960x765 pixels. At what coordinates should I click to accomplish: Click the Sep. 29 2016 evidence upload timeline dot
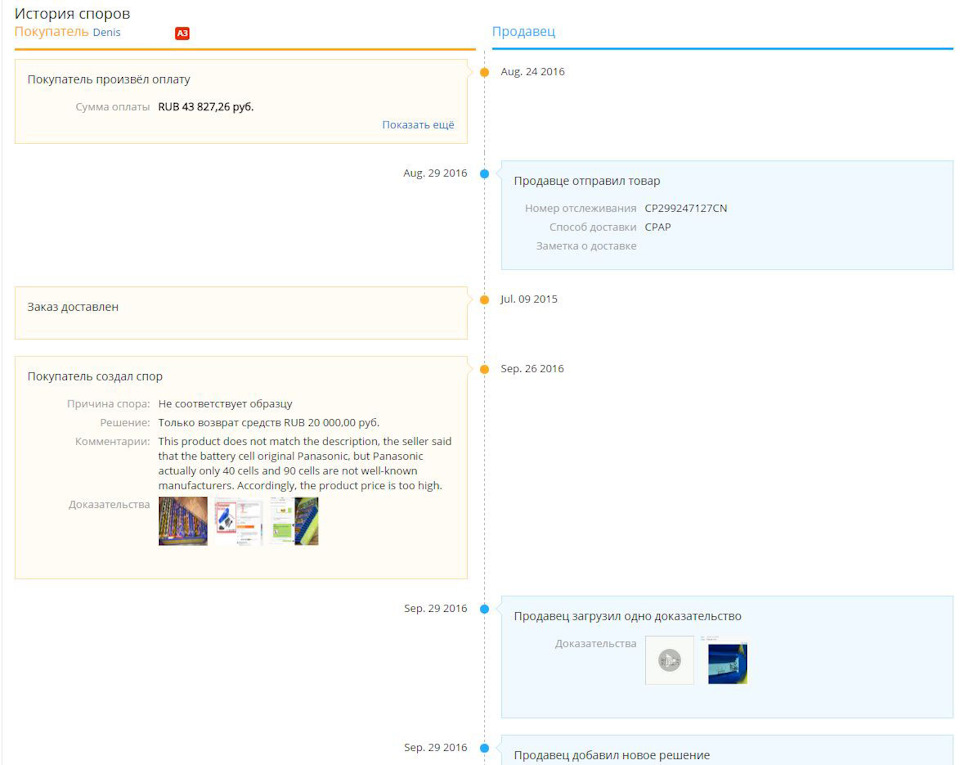point(484,609)
